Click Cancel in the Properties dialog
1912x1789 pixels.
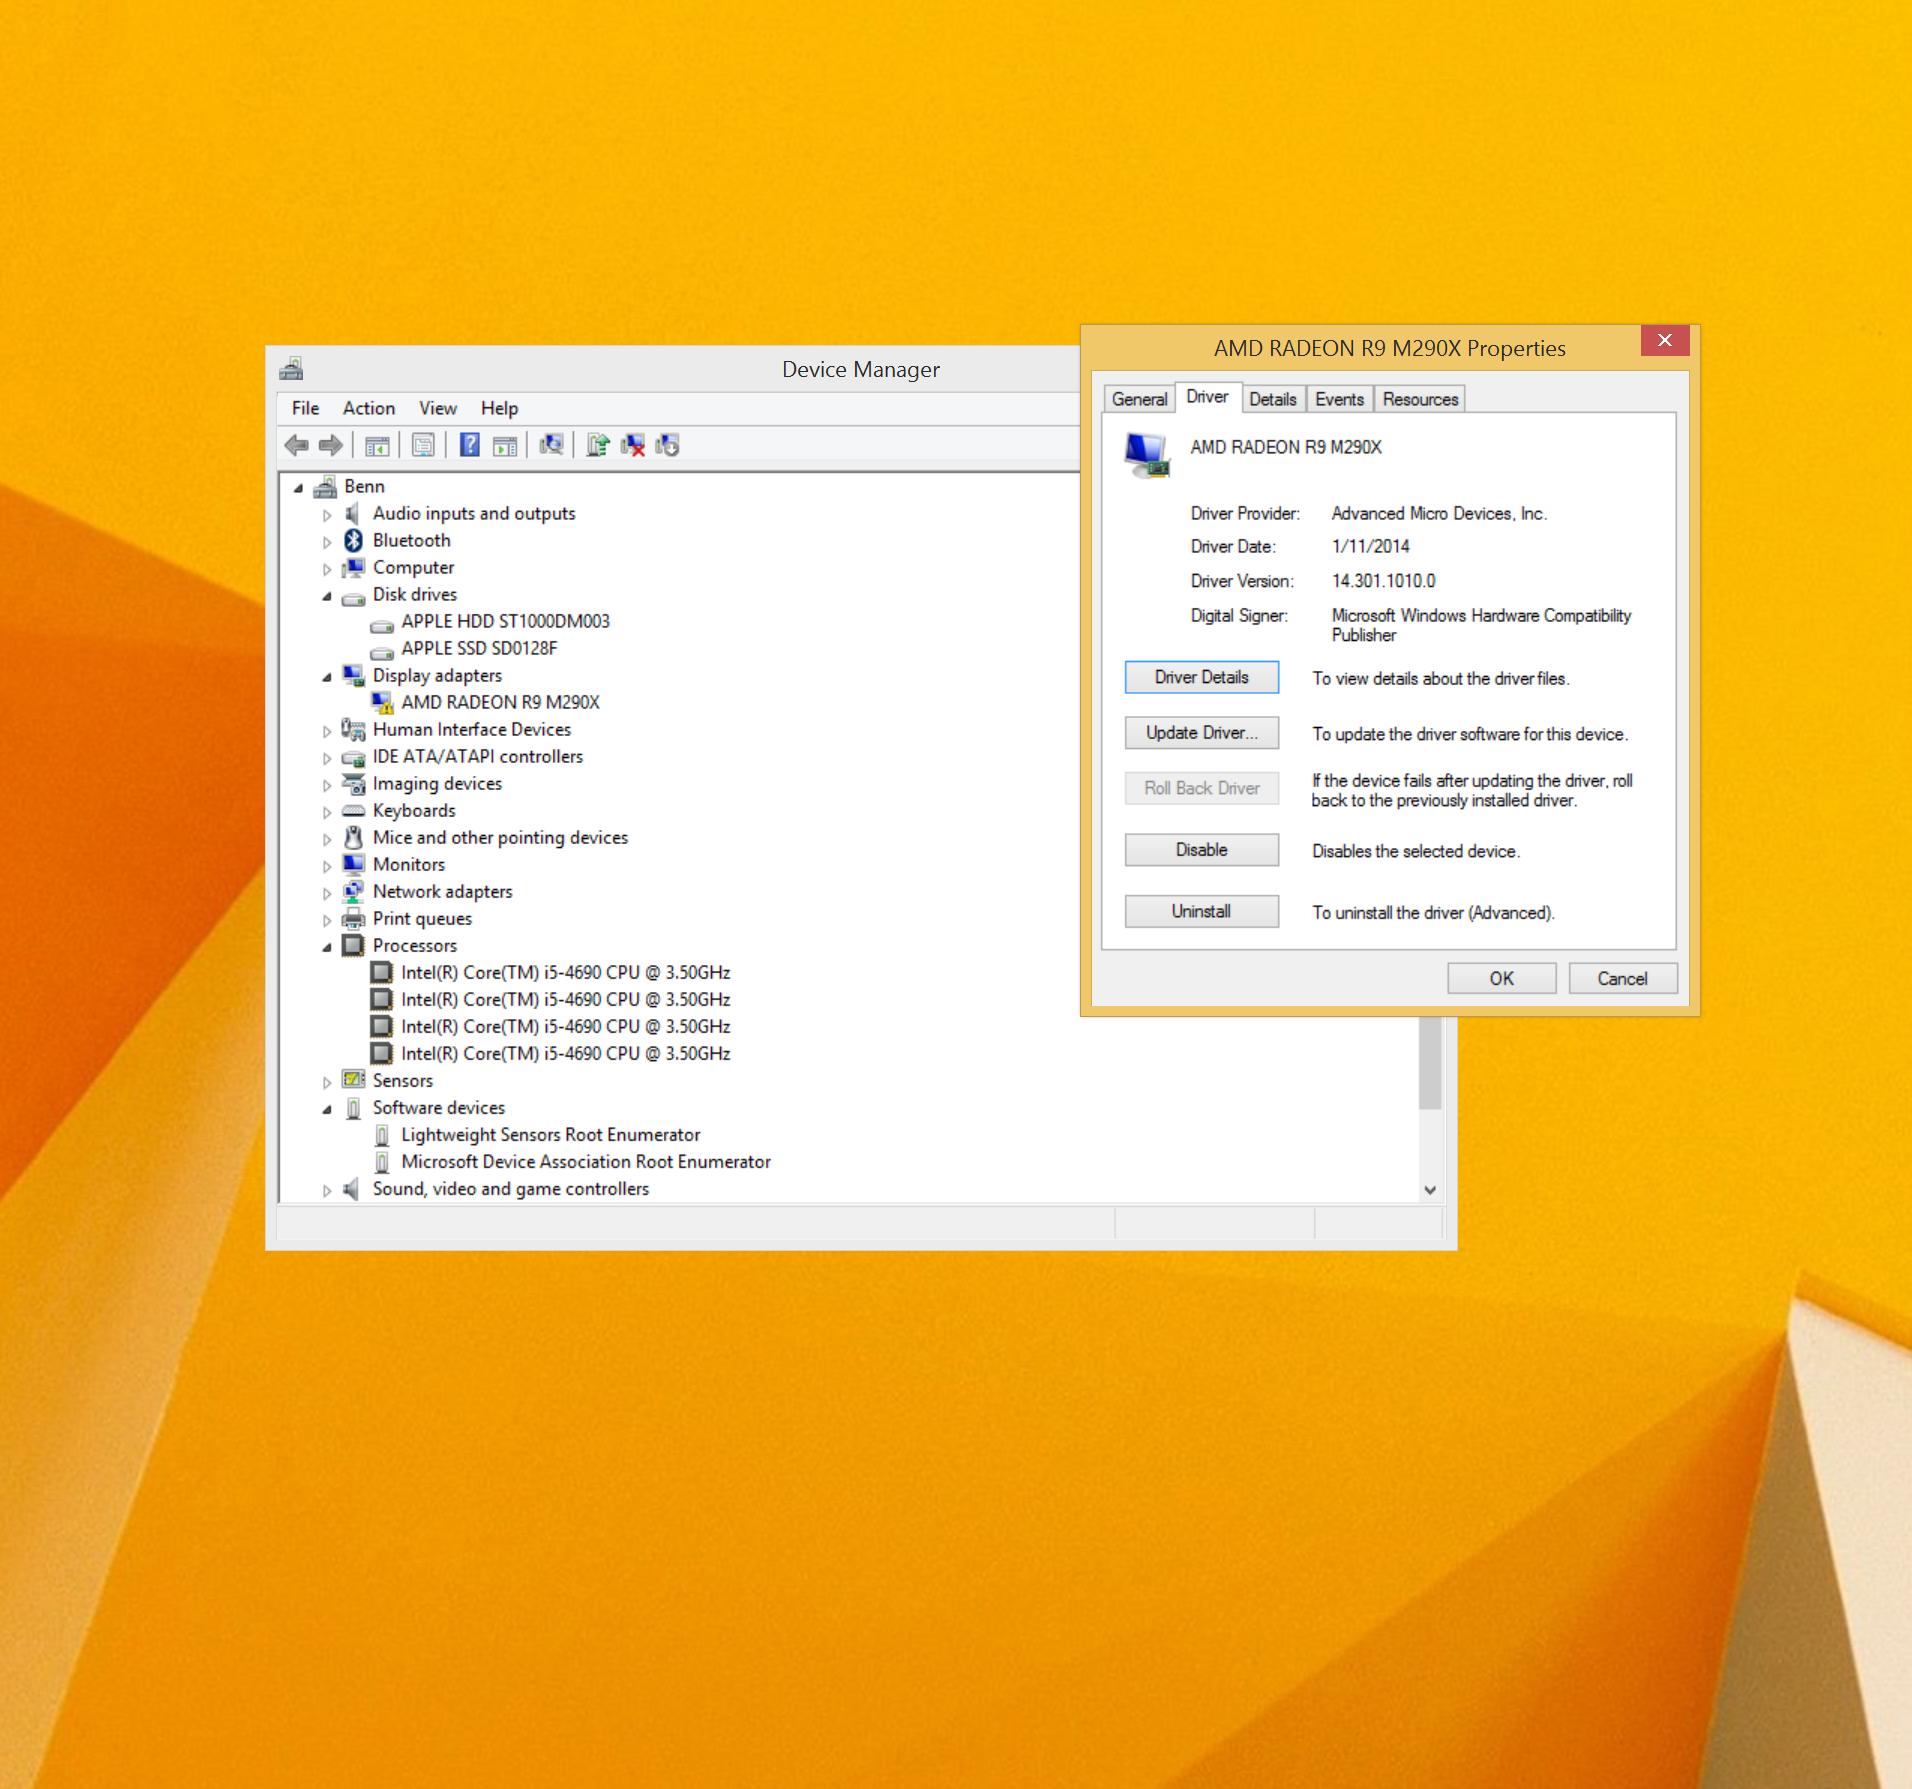[x=1622, y=978]
